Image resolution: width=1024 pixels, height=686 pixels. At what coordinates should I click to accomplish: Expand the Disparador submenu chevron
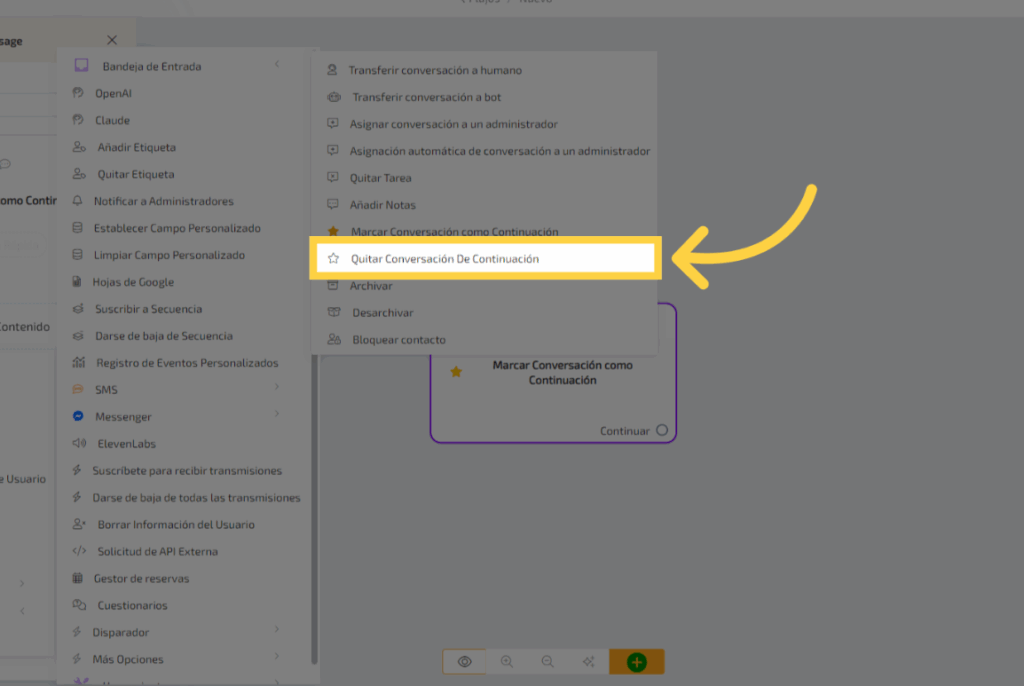click(x=276, y=631)
